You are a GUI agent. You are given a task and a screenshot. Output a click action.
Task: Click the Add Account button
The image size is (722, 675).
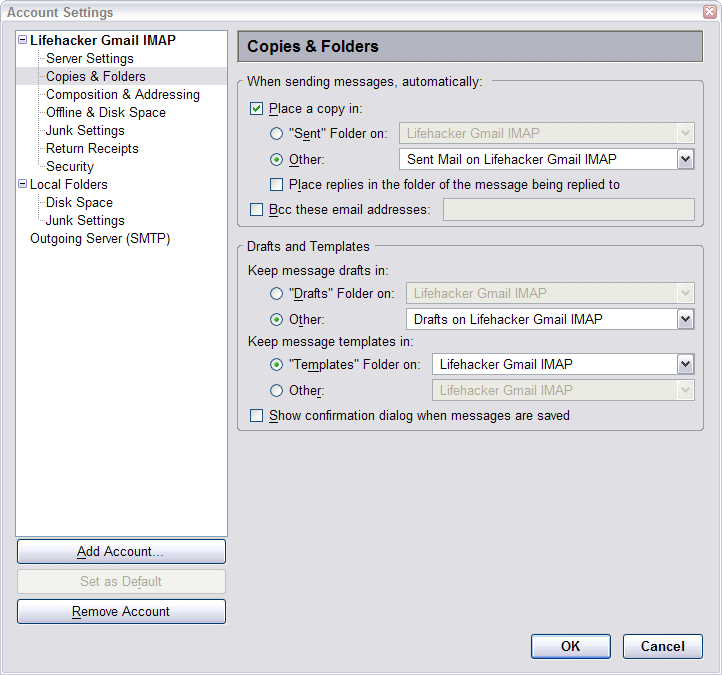point(122,552)
